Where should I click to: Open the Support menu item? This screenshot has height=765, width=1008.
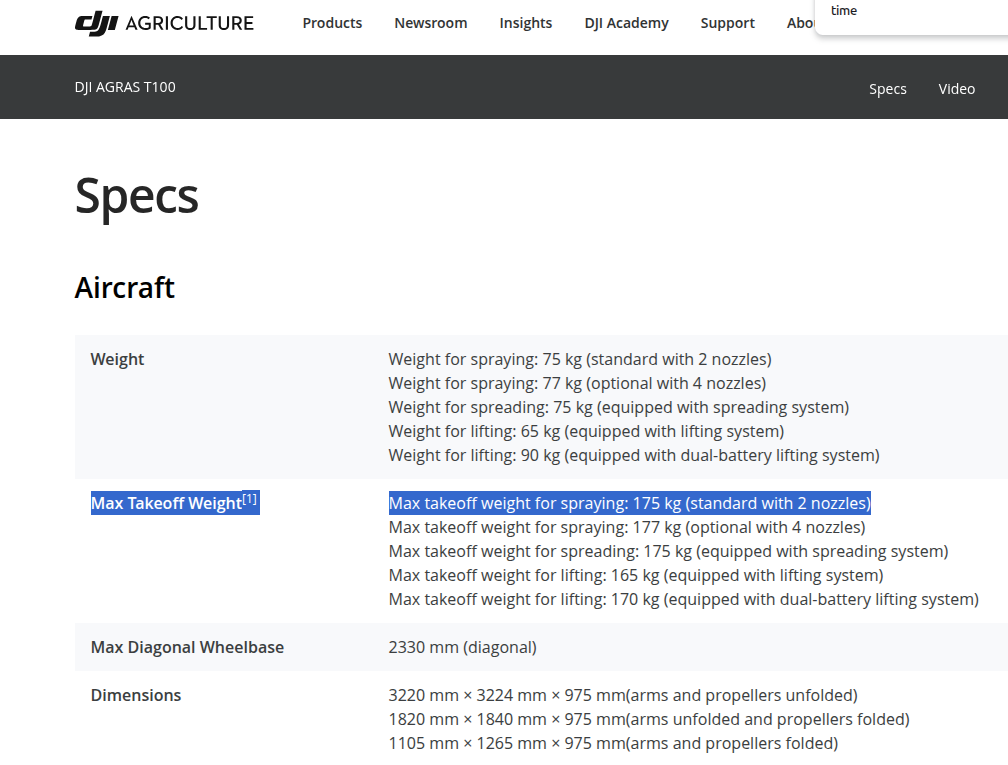tap(727, 23)
